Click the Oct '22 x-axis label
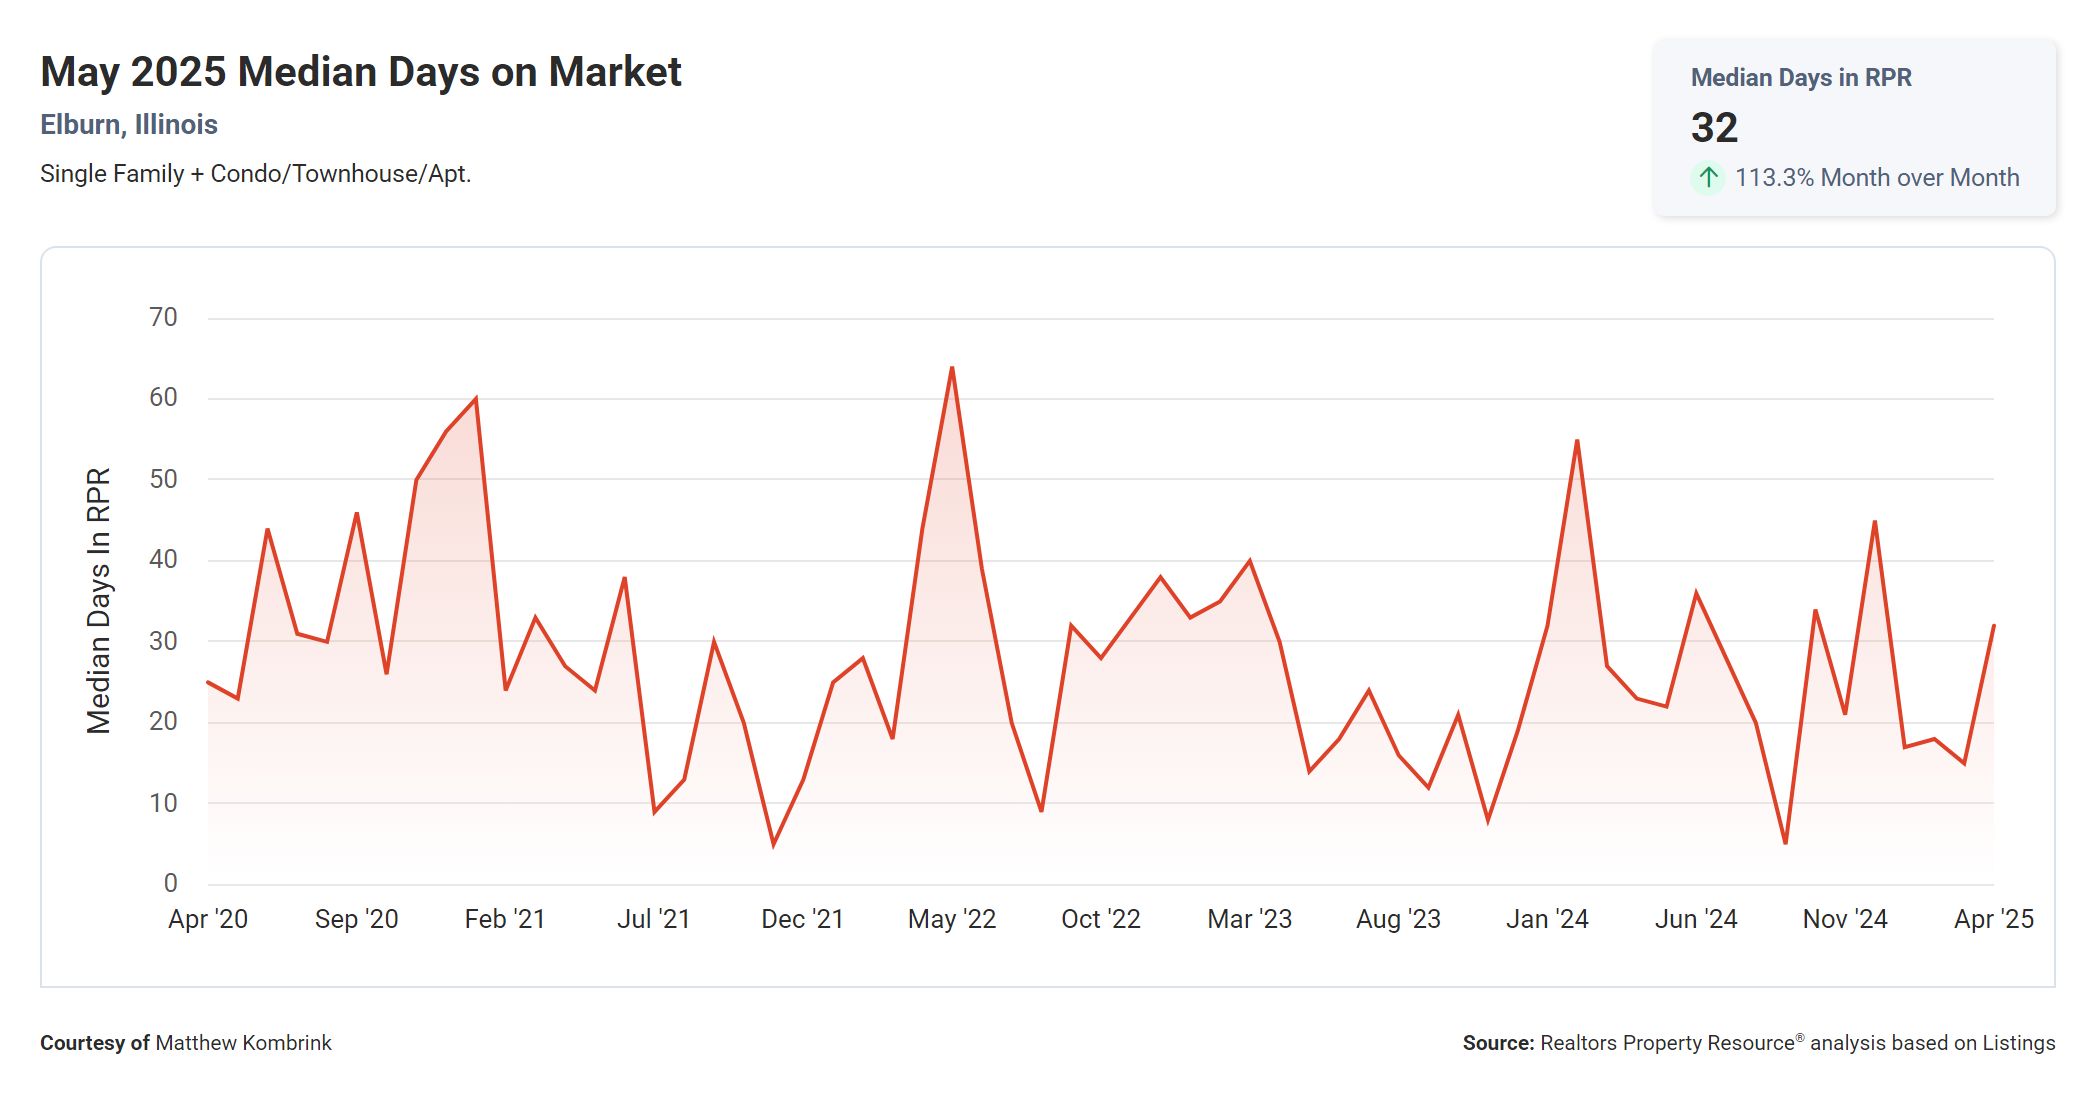 (1100, 919)
